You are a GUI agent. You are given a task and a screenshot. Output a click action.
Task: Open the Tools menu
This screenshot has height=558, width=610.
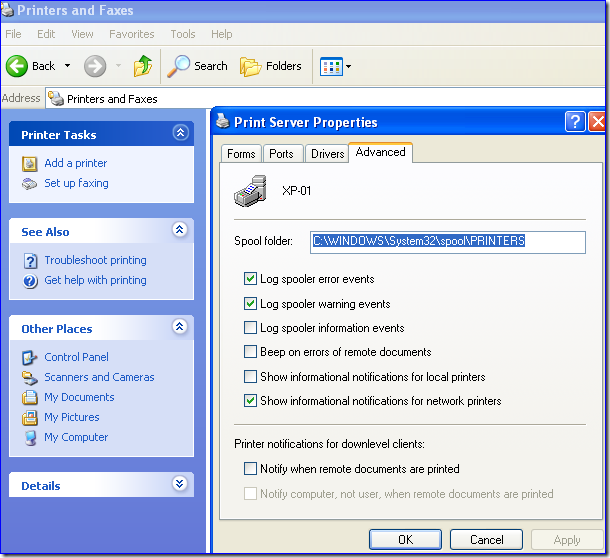pyautogui.click(x=183, y=34)
